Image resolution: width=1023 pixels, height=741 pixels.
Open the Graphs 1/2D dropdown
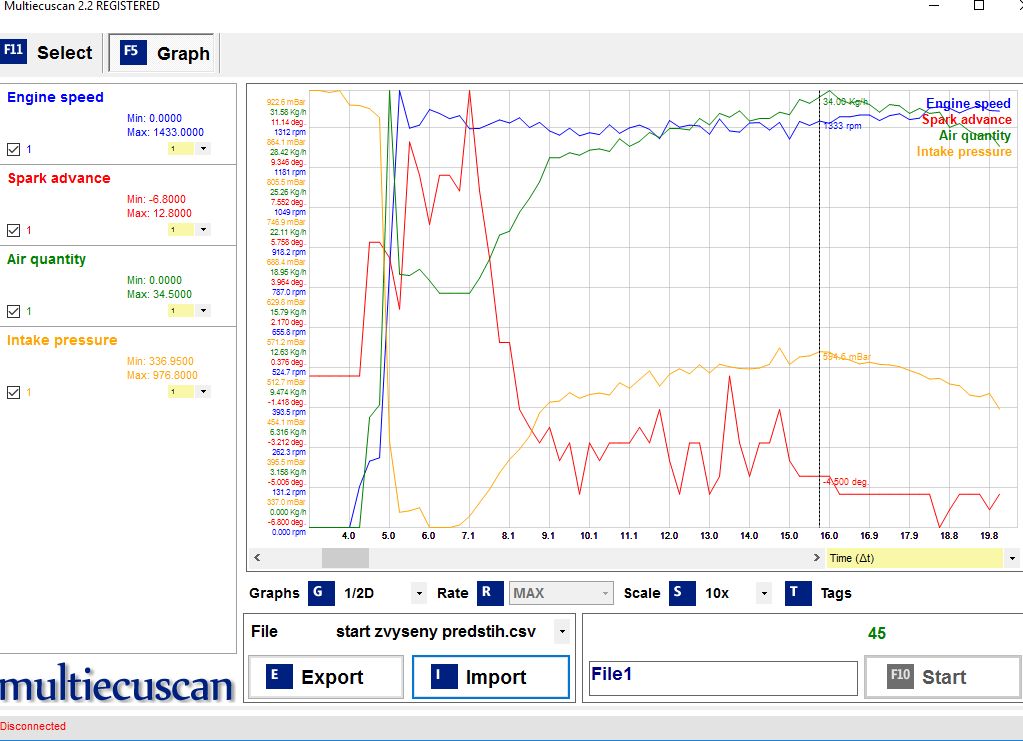(x=418, y=593)
